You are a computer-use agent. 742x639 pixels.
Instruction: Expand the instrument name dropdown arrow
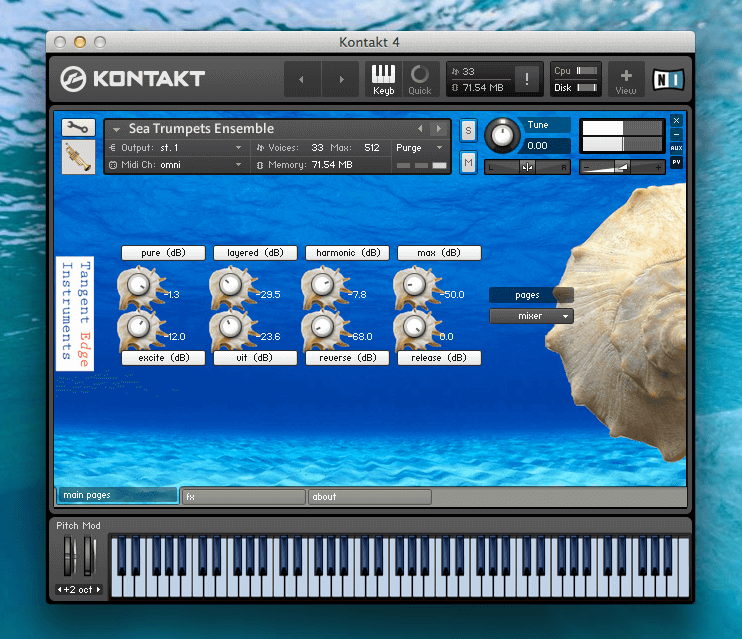click(x=116, y=129)
